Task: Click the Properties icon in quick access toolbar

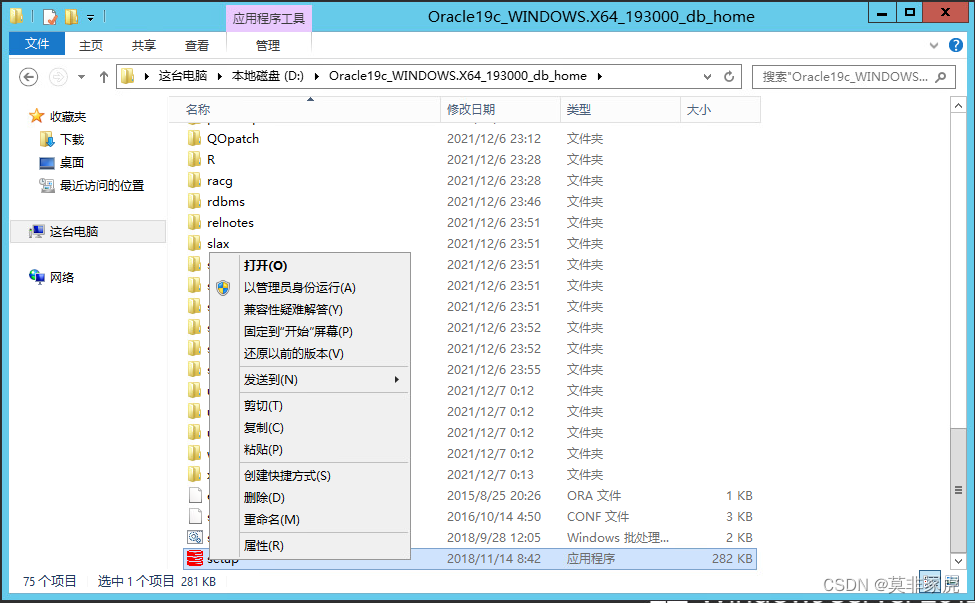Action: (50, 17)
